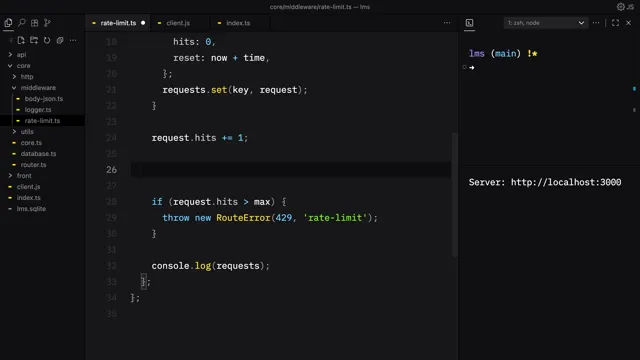This screenshot has height=360, width=640.
Task: Open body-json.ts in the explorer
Action: click(44, 99)
